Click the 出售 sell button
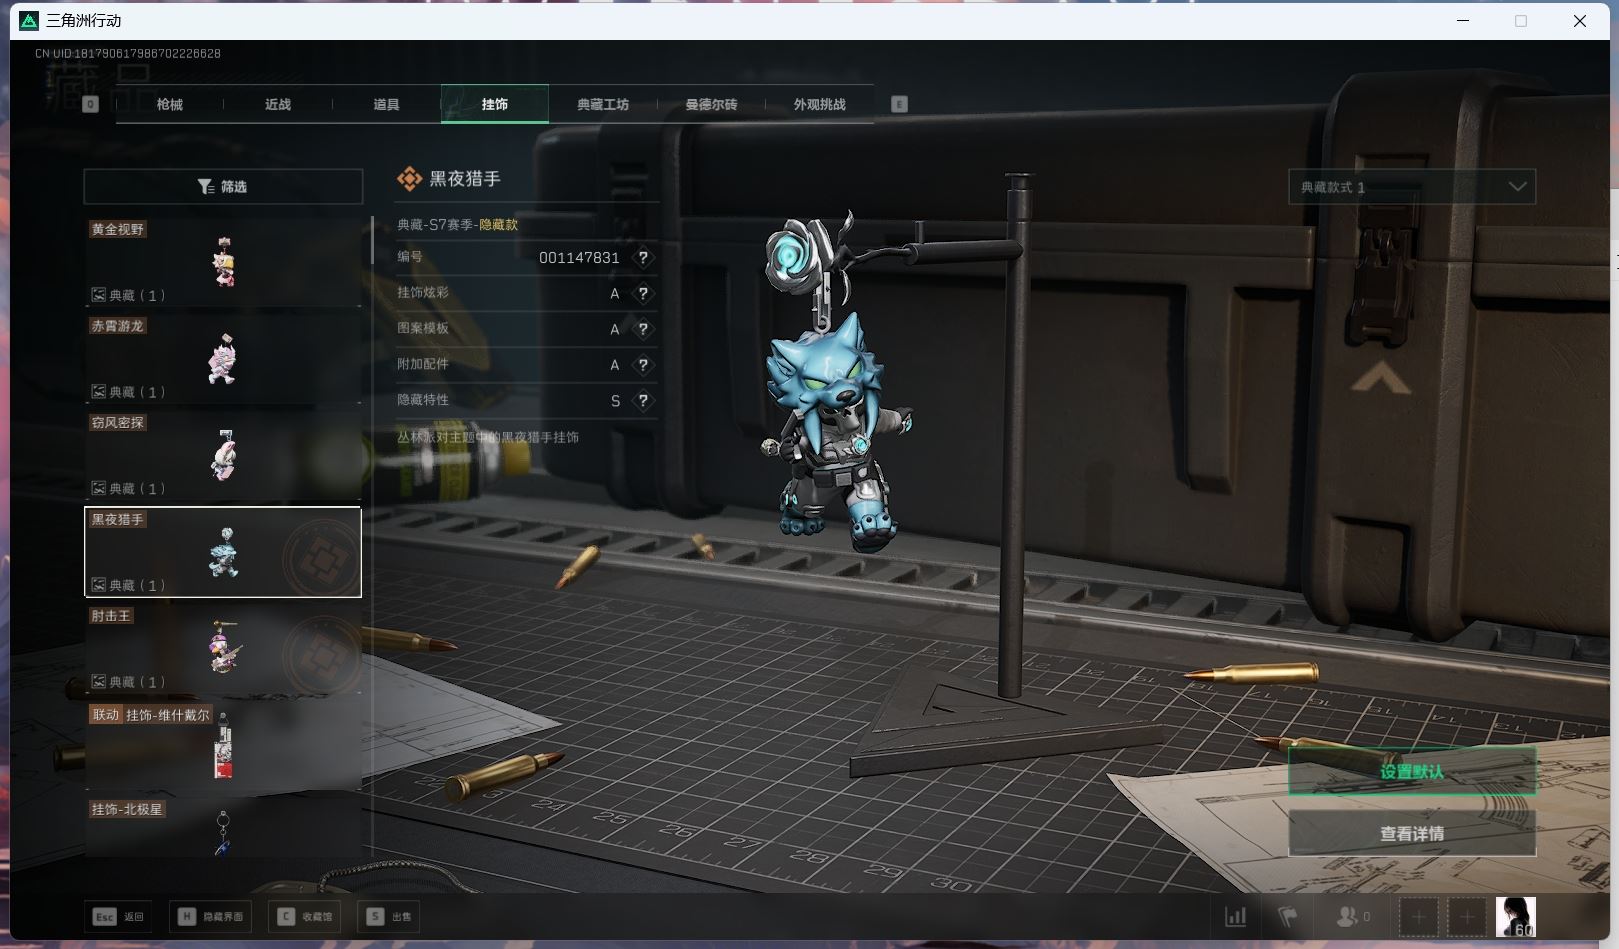This screenshot has width=1619, height=949. pyautogui.click(x=389, y=916)
